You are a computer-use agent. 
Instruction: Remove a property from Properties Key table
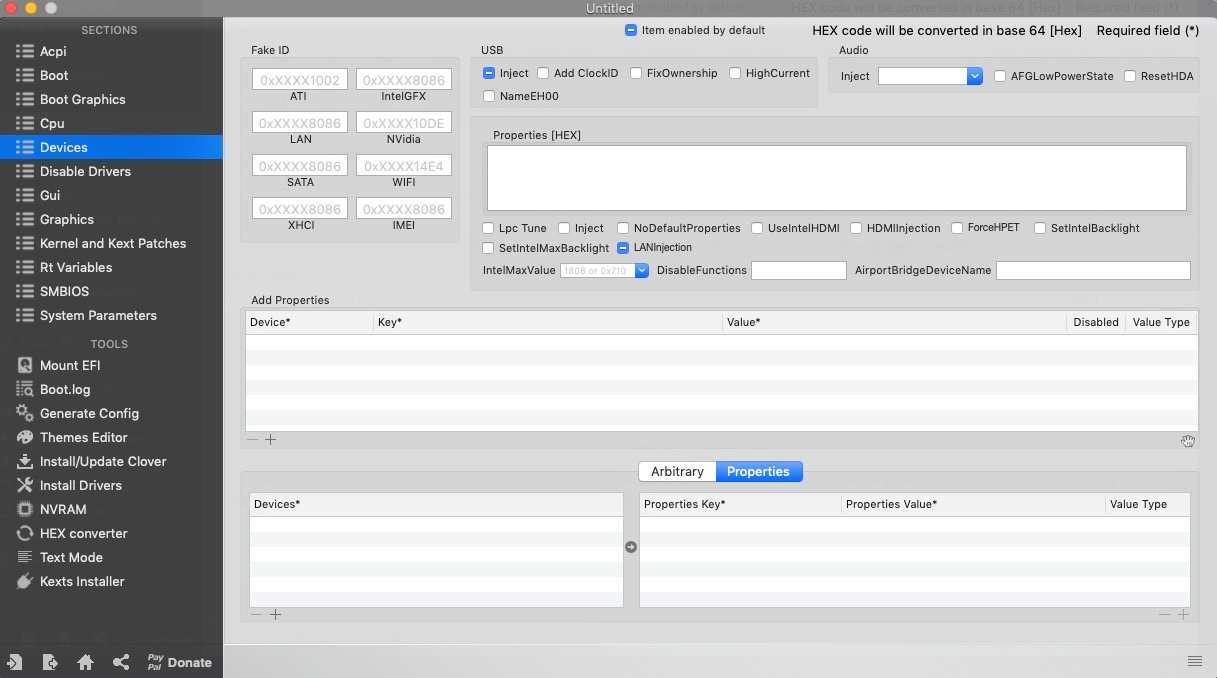tap(1164, 614)
